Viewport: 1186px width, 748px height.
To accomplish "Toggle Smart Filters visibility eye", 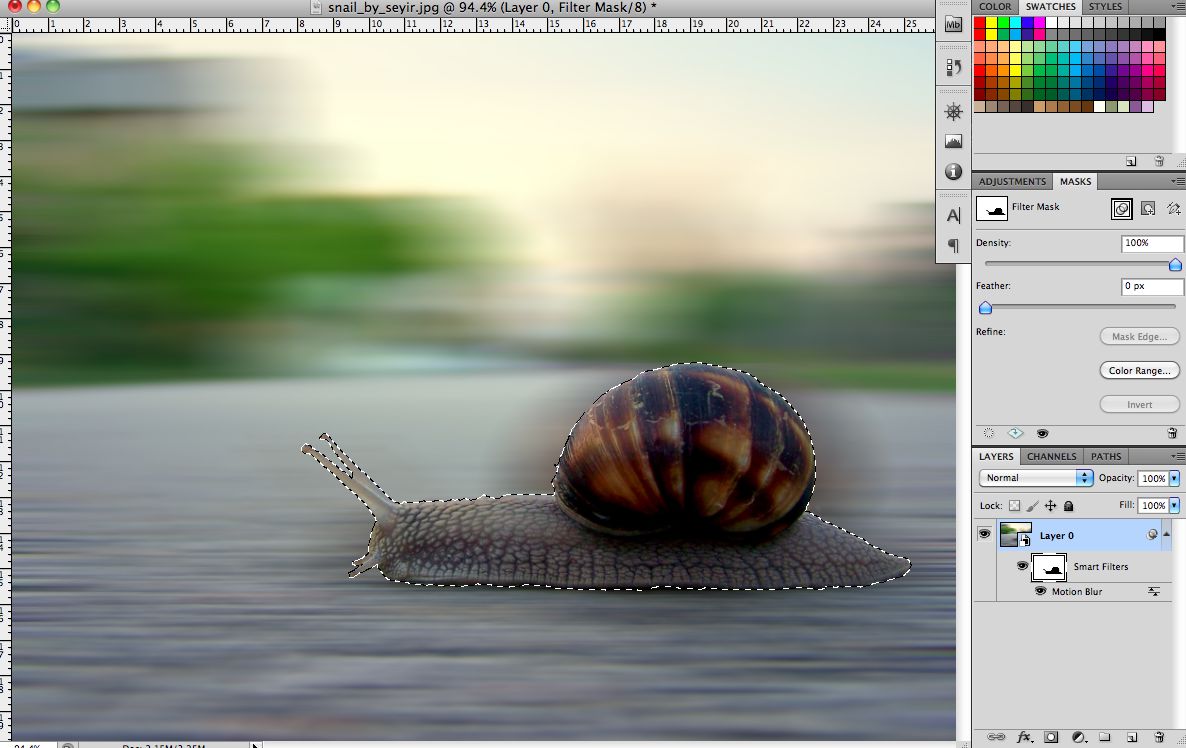I will 1022,566.
